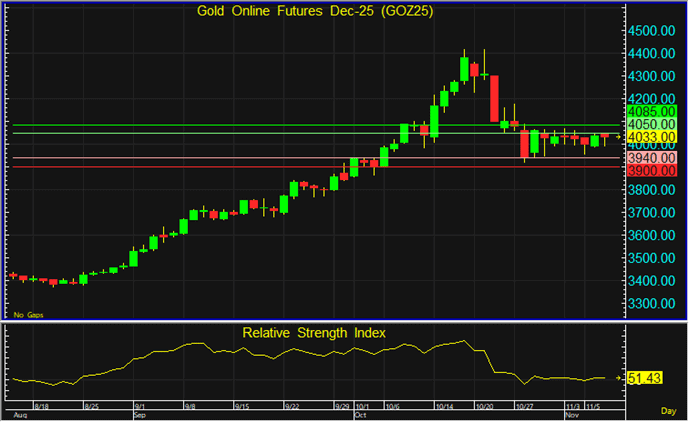689x422 pixels.
Task: Click the yellow arrow marker beside 4033.00
Action: tap(619, 136)
